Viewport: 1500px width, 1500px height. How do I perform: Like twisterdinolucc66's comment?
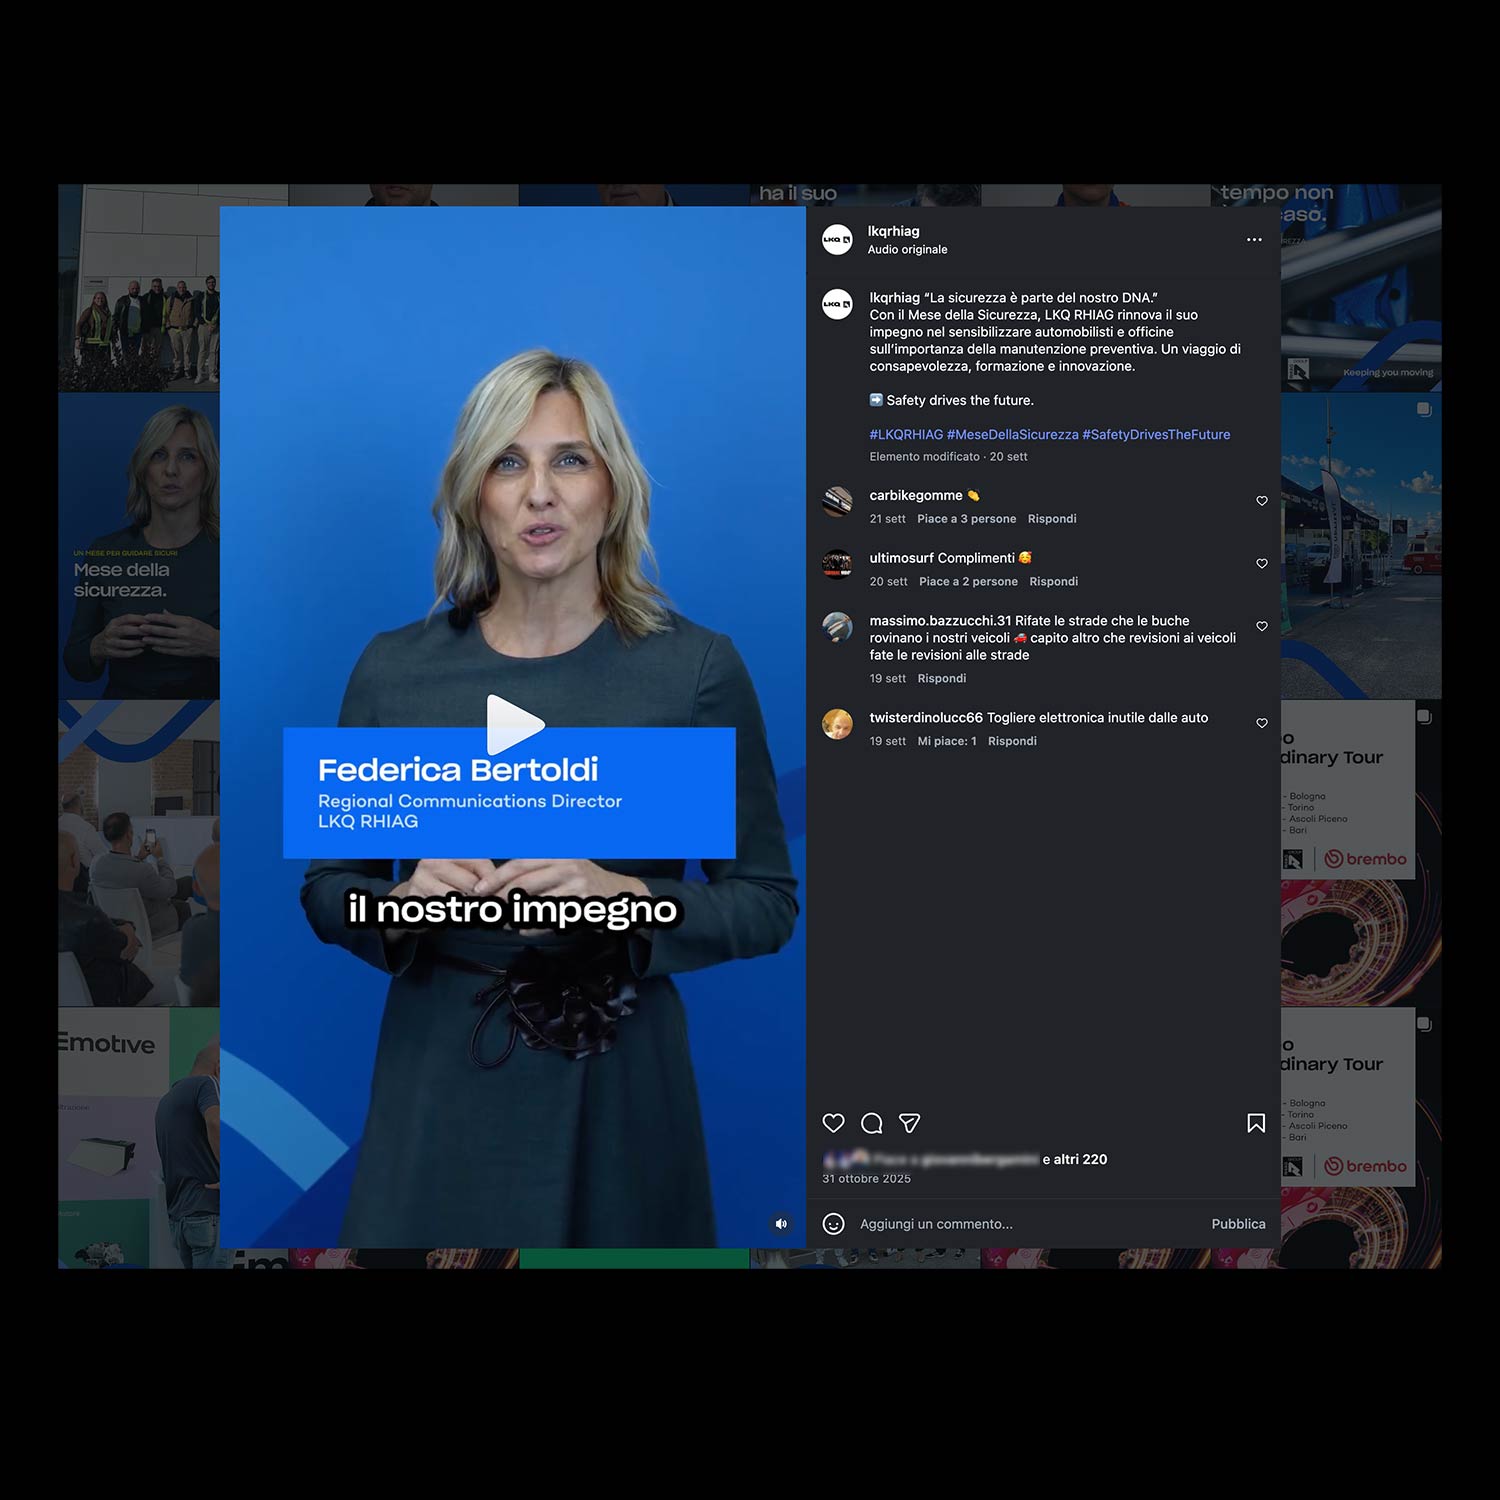click(x=1262, y=723)
